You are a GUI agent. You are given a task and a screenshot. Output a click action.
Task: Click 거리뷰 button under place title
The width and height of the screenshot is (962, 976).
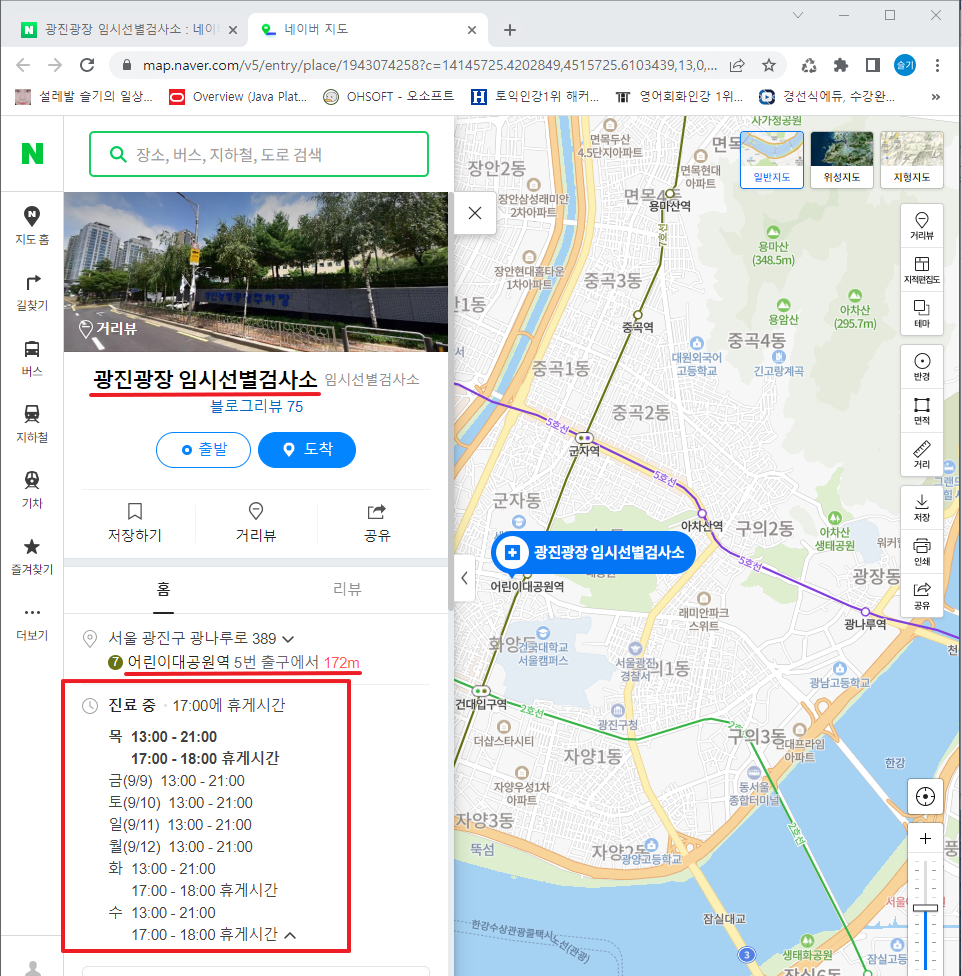(x=256, y=523)
